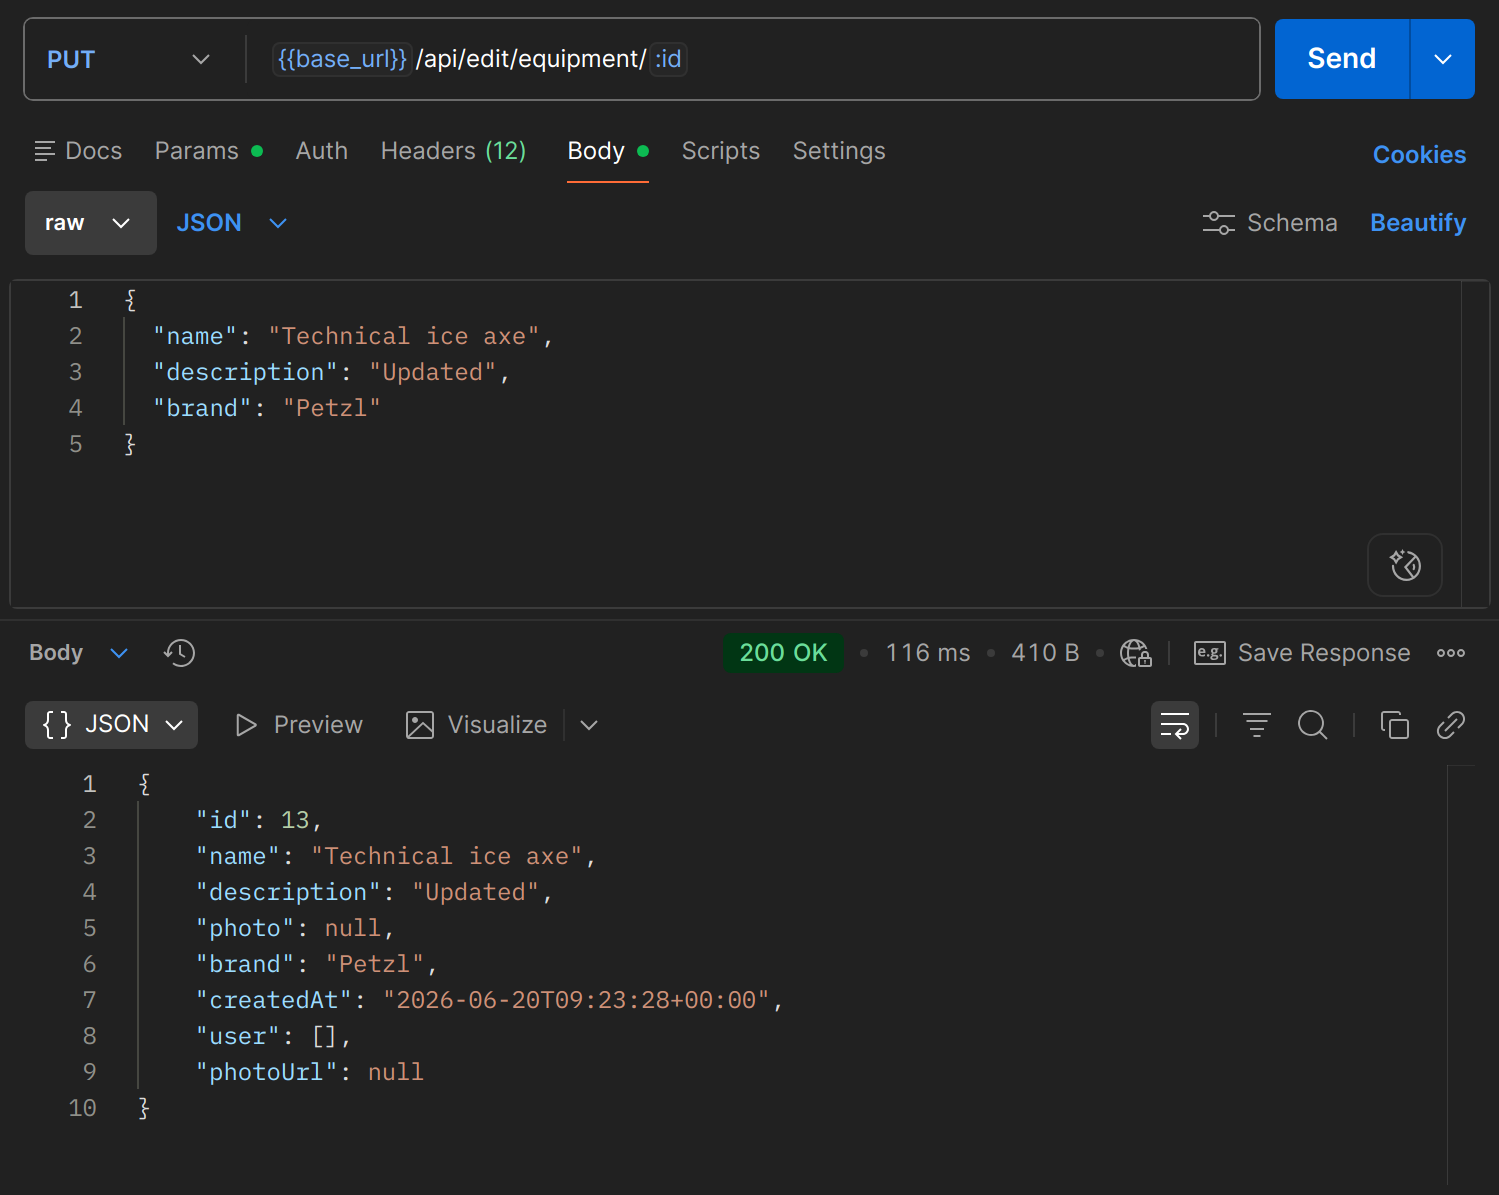Open the HTTP method PUT dropdown
Viewport: 1499px width, 1195px height.
click(128, 59)
